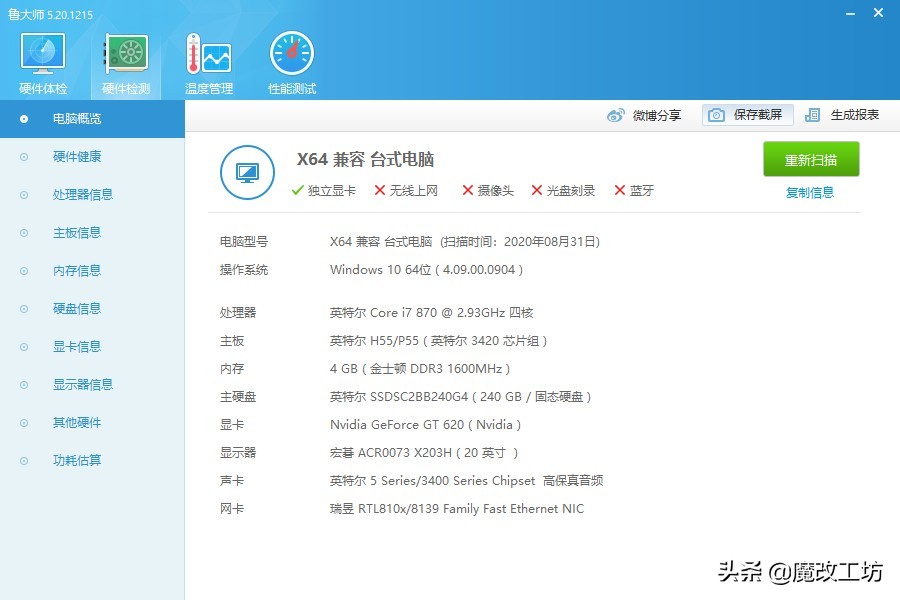This screenshot has width=900, height=600.
Task: Select the 硬件检测 green chip icon
Action: [124, 55]
